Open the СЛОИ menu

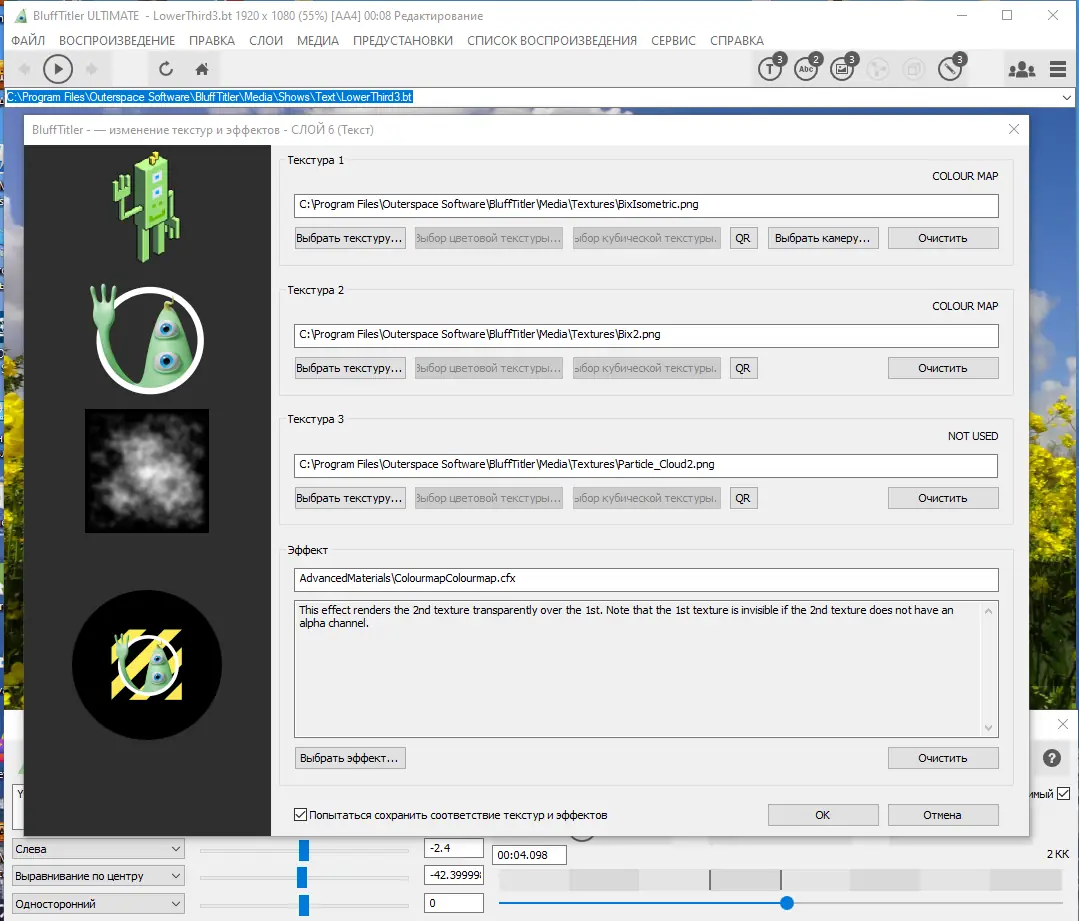[266, 41]
